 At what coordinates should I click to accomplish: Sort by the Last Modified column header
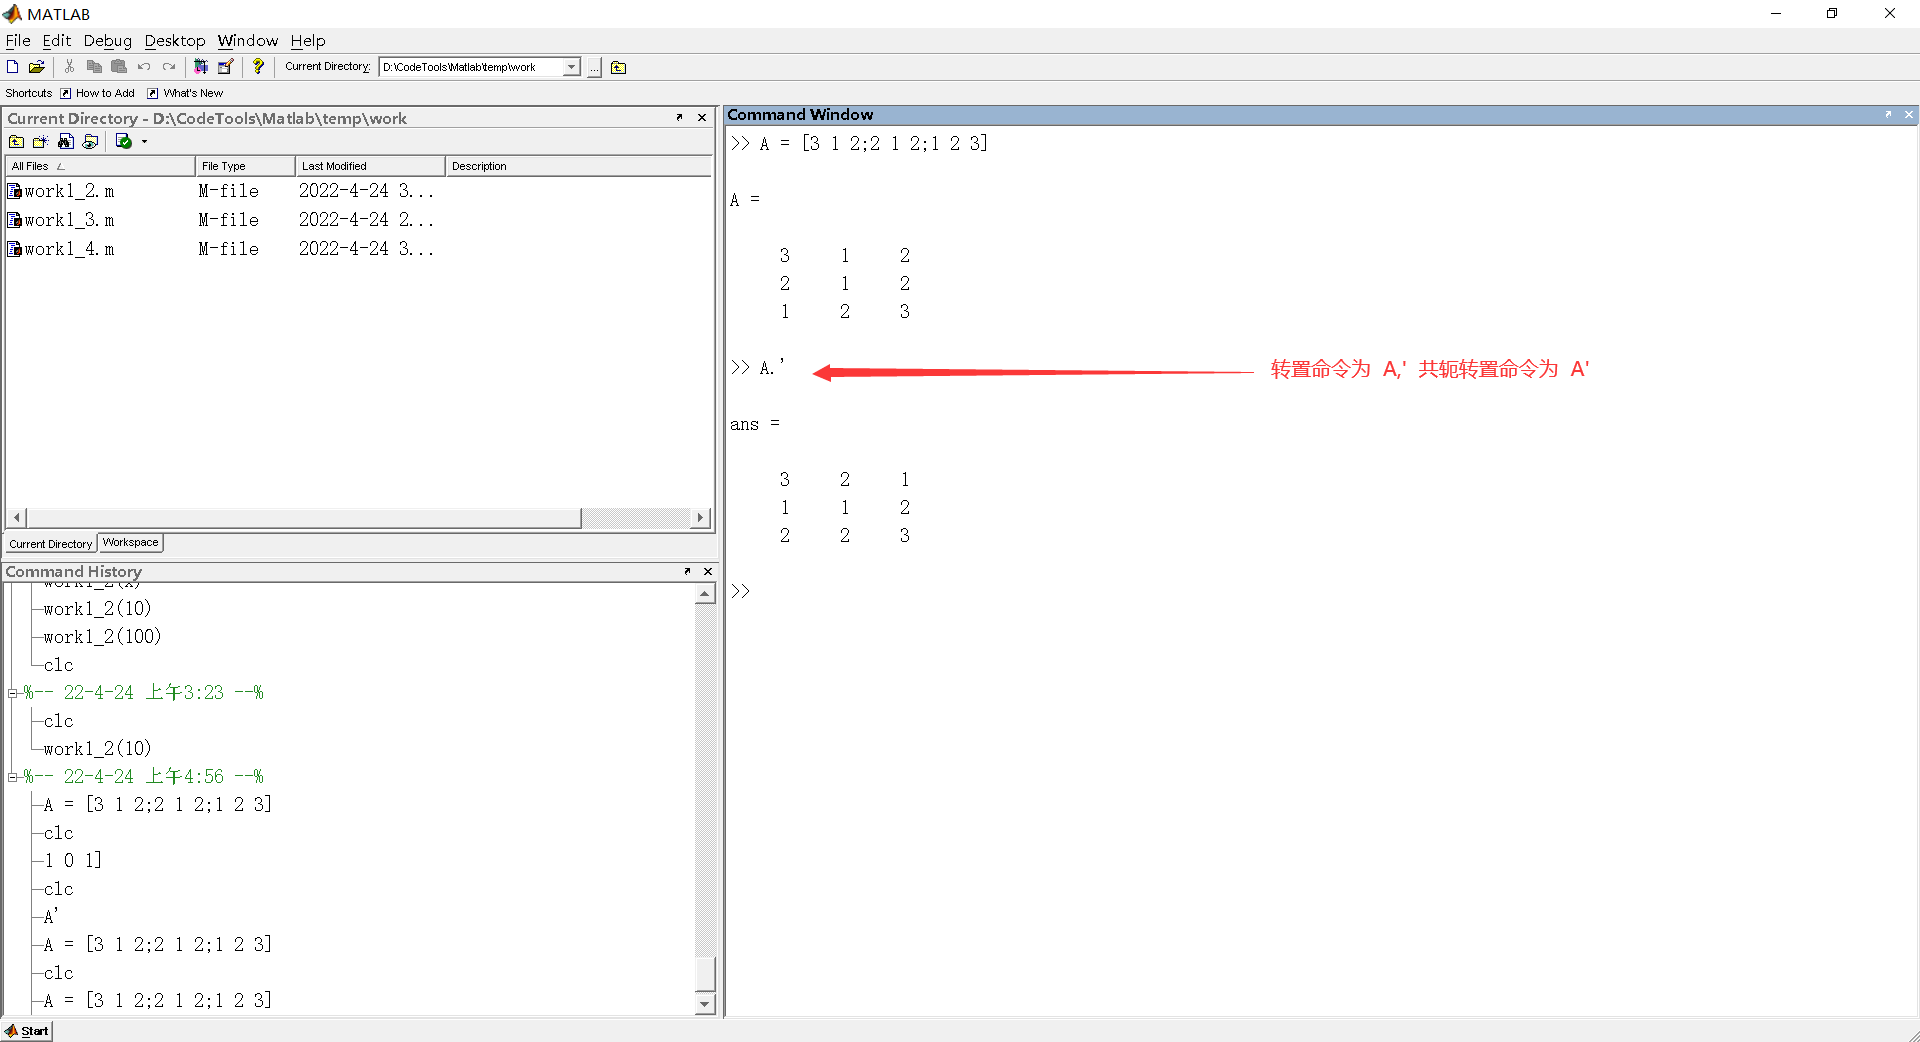coord(370,166)
